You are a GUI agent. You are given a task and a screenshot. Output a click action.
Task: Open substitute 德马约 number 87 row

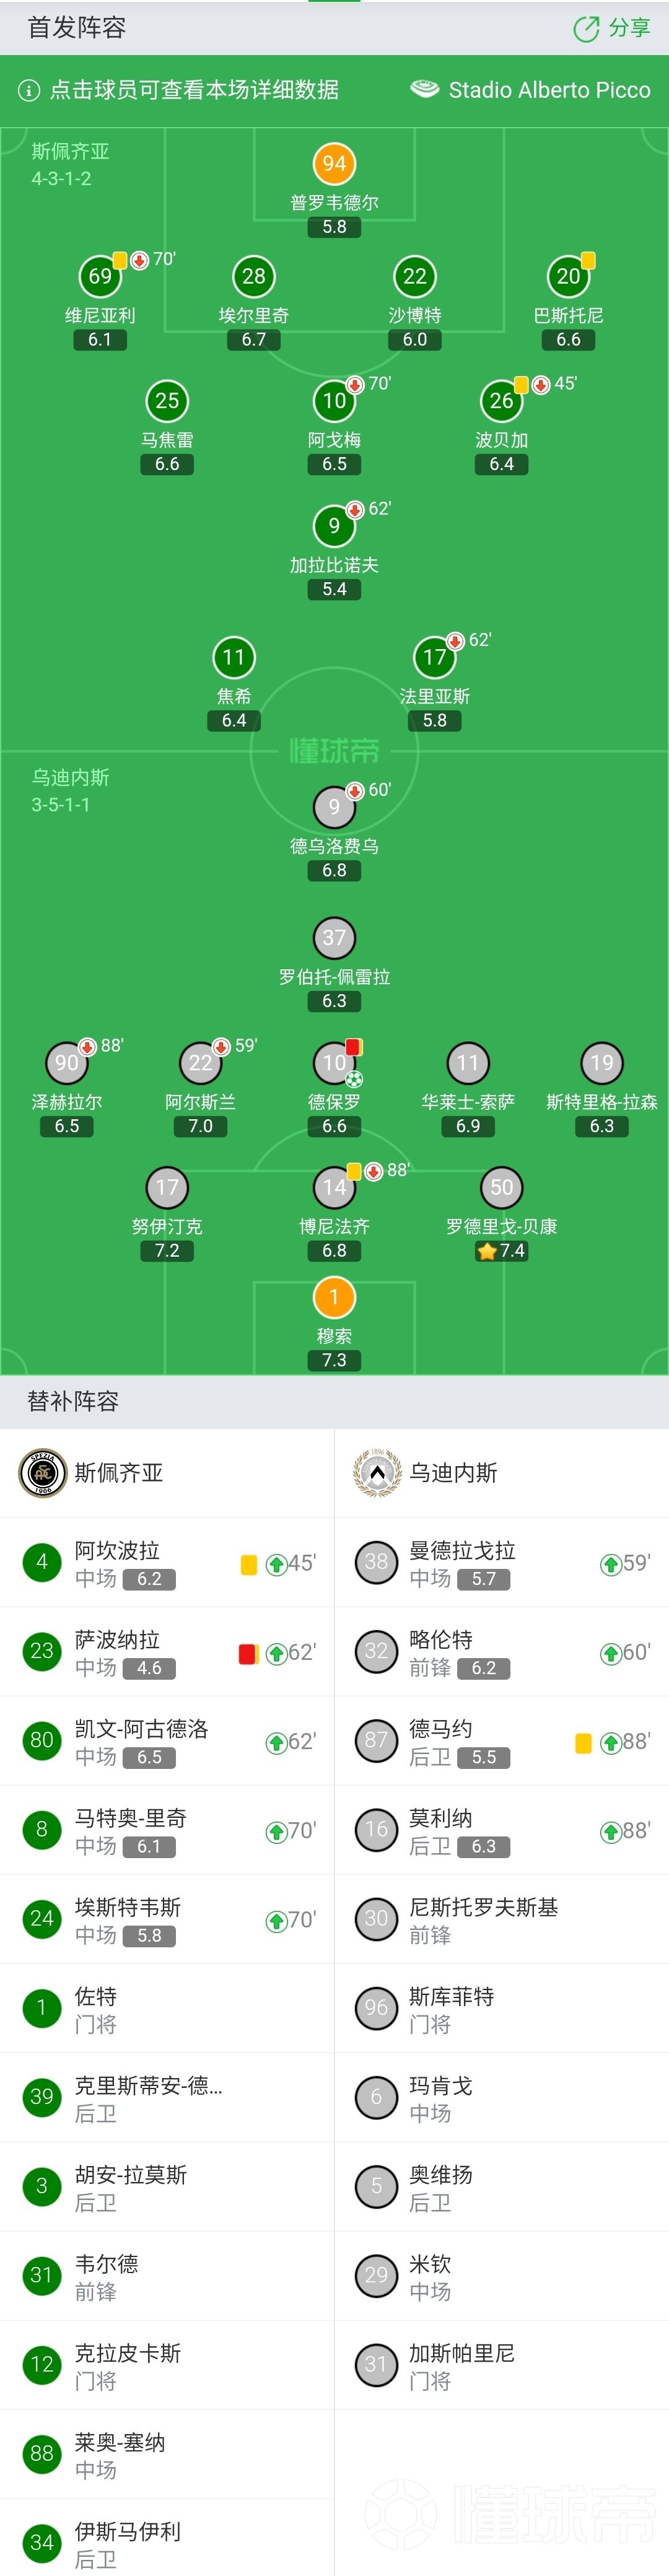tap(502, 1741)
